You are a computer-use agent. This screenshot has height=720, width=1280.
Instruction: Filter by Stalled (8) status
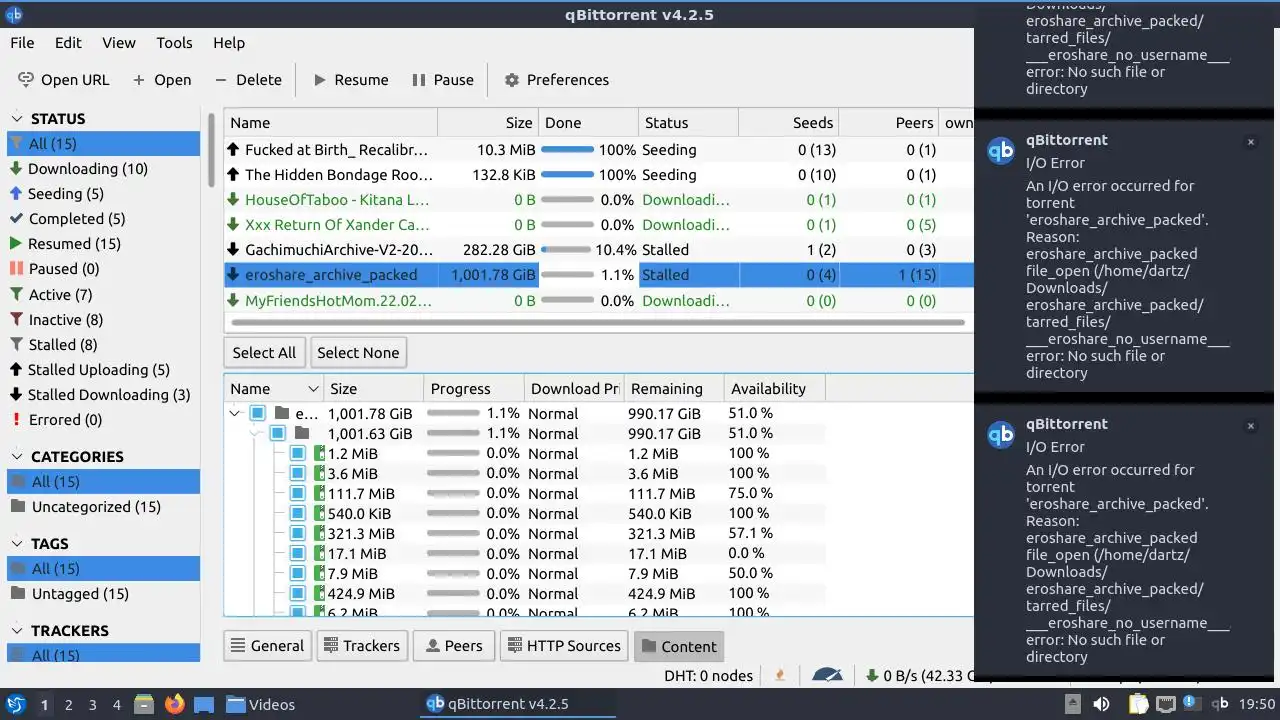[x=53, y=345]
